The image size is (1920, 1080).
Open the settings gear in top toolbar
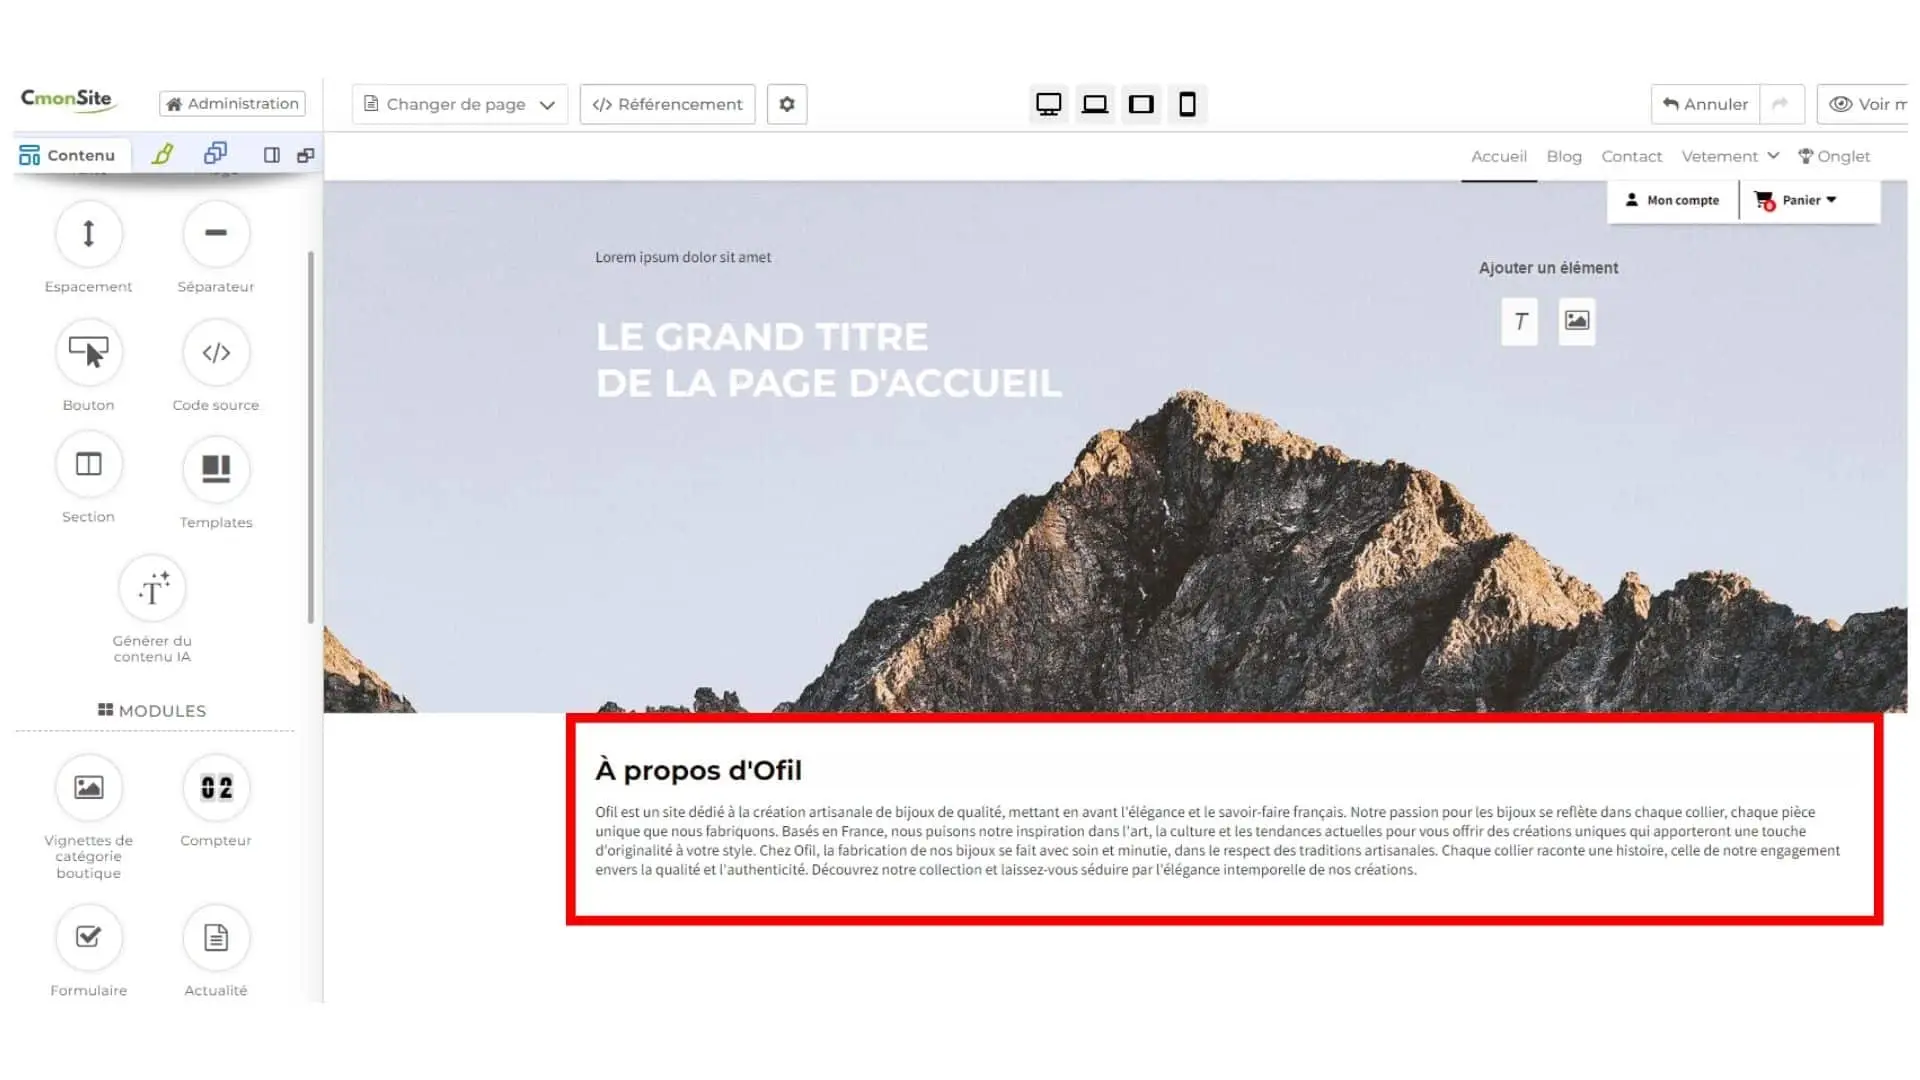[x=787, y=104]
